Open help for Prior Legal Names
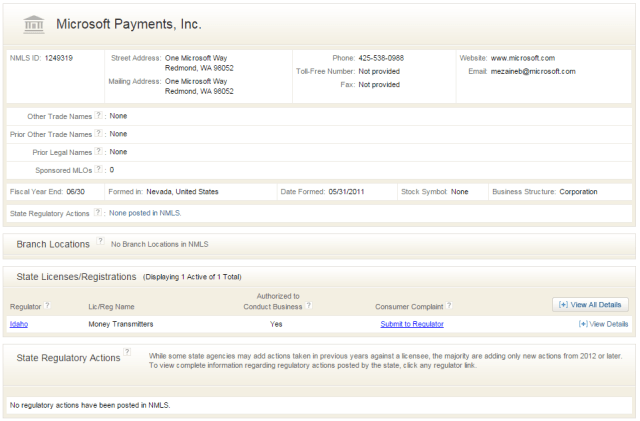640x421 pixels. (98, 152)
